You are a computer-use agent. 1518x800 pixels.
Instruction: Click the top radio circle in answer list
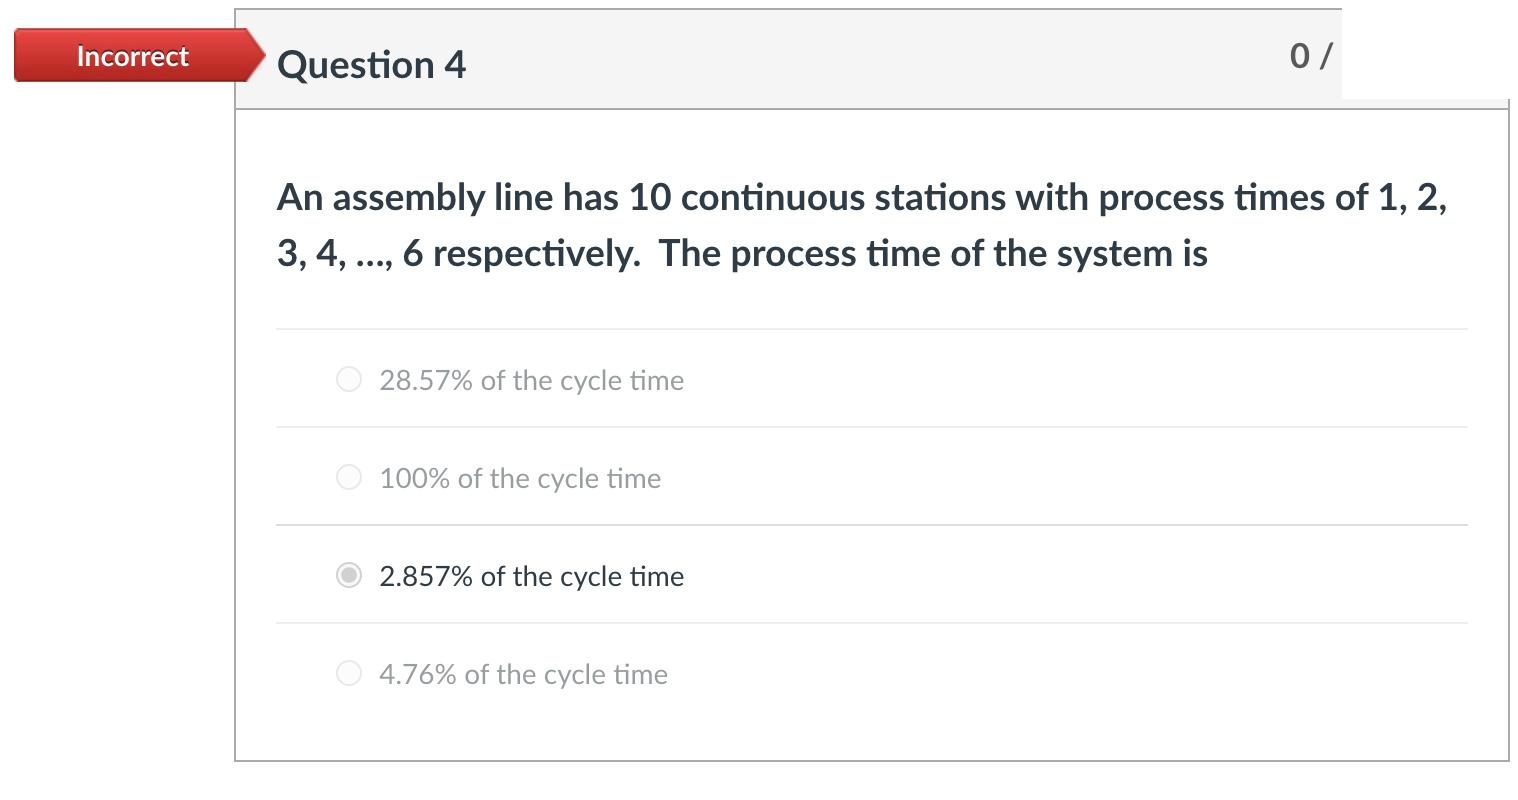pyautogui.click(x=349, y=379)
